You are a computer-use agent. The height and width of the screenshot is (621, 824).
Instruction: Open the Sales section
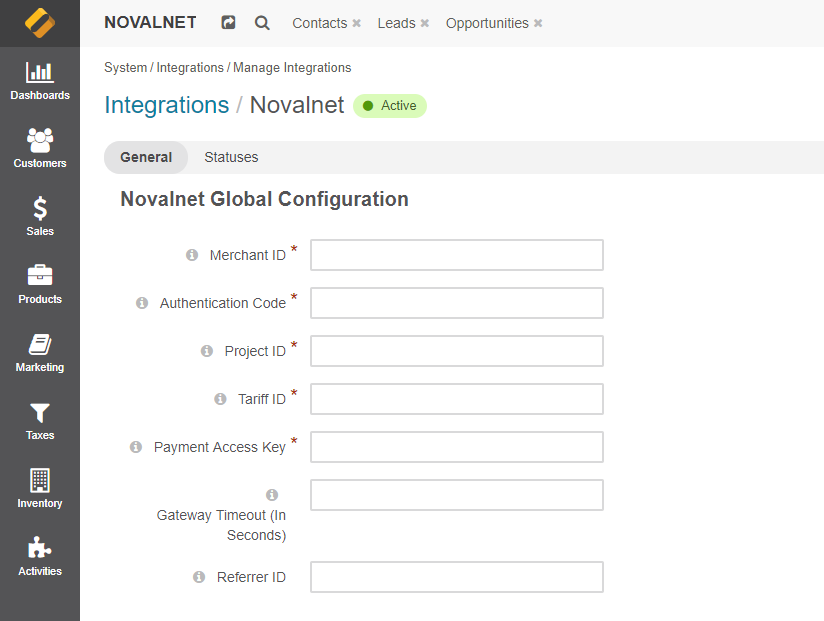(39, 216)
